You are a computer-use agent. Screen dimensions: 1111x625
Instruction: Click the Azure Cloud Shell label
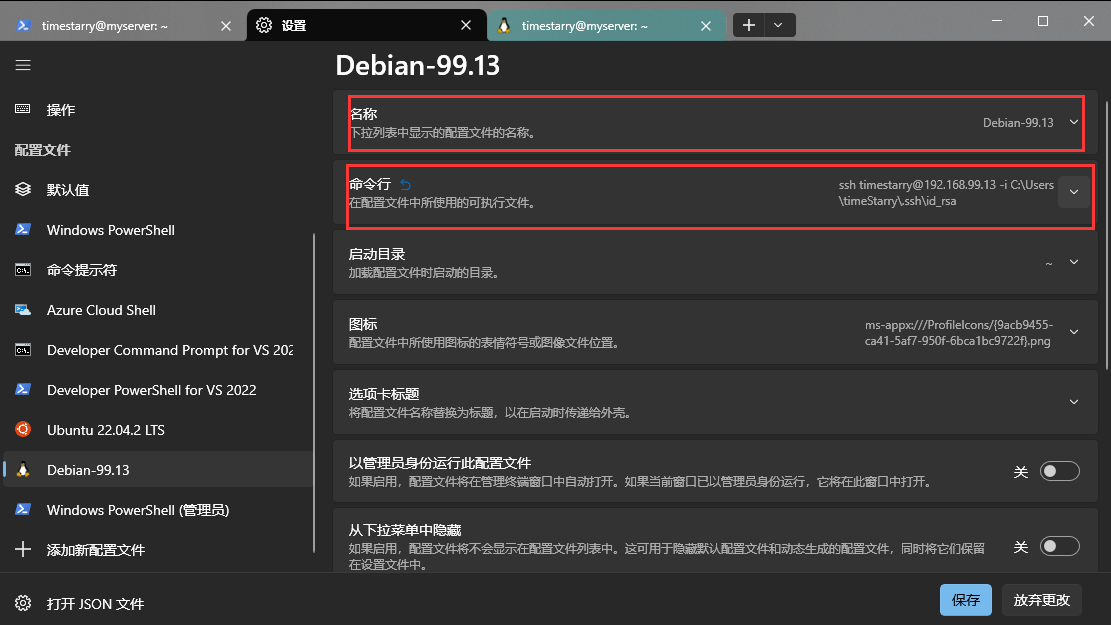[x=101, y=310]
